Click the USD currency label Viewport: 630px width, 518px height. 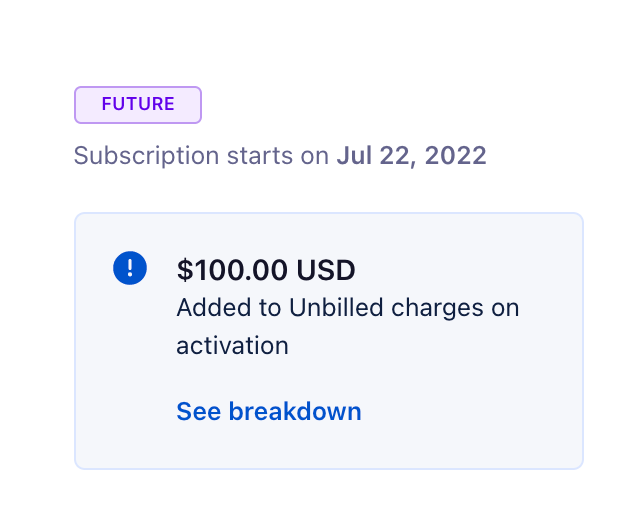click(x=326, y=270)
